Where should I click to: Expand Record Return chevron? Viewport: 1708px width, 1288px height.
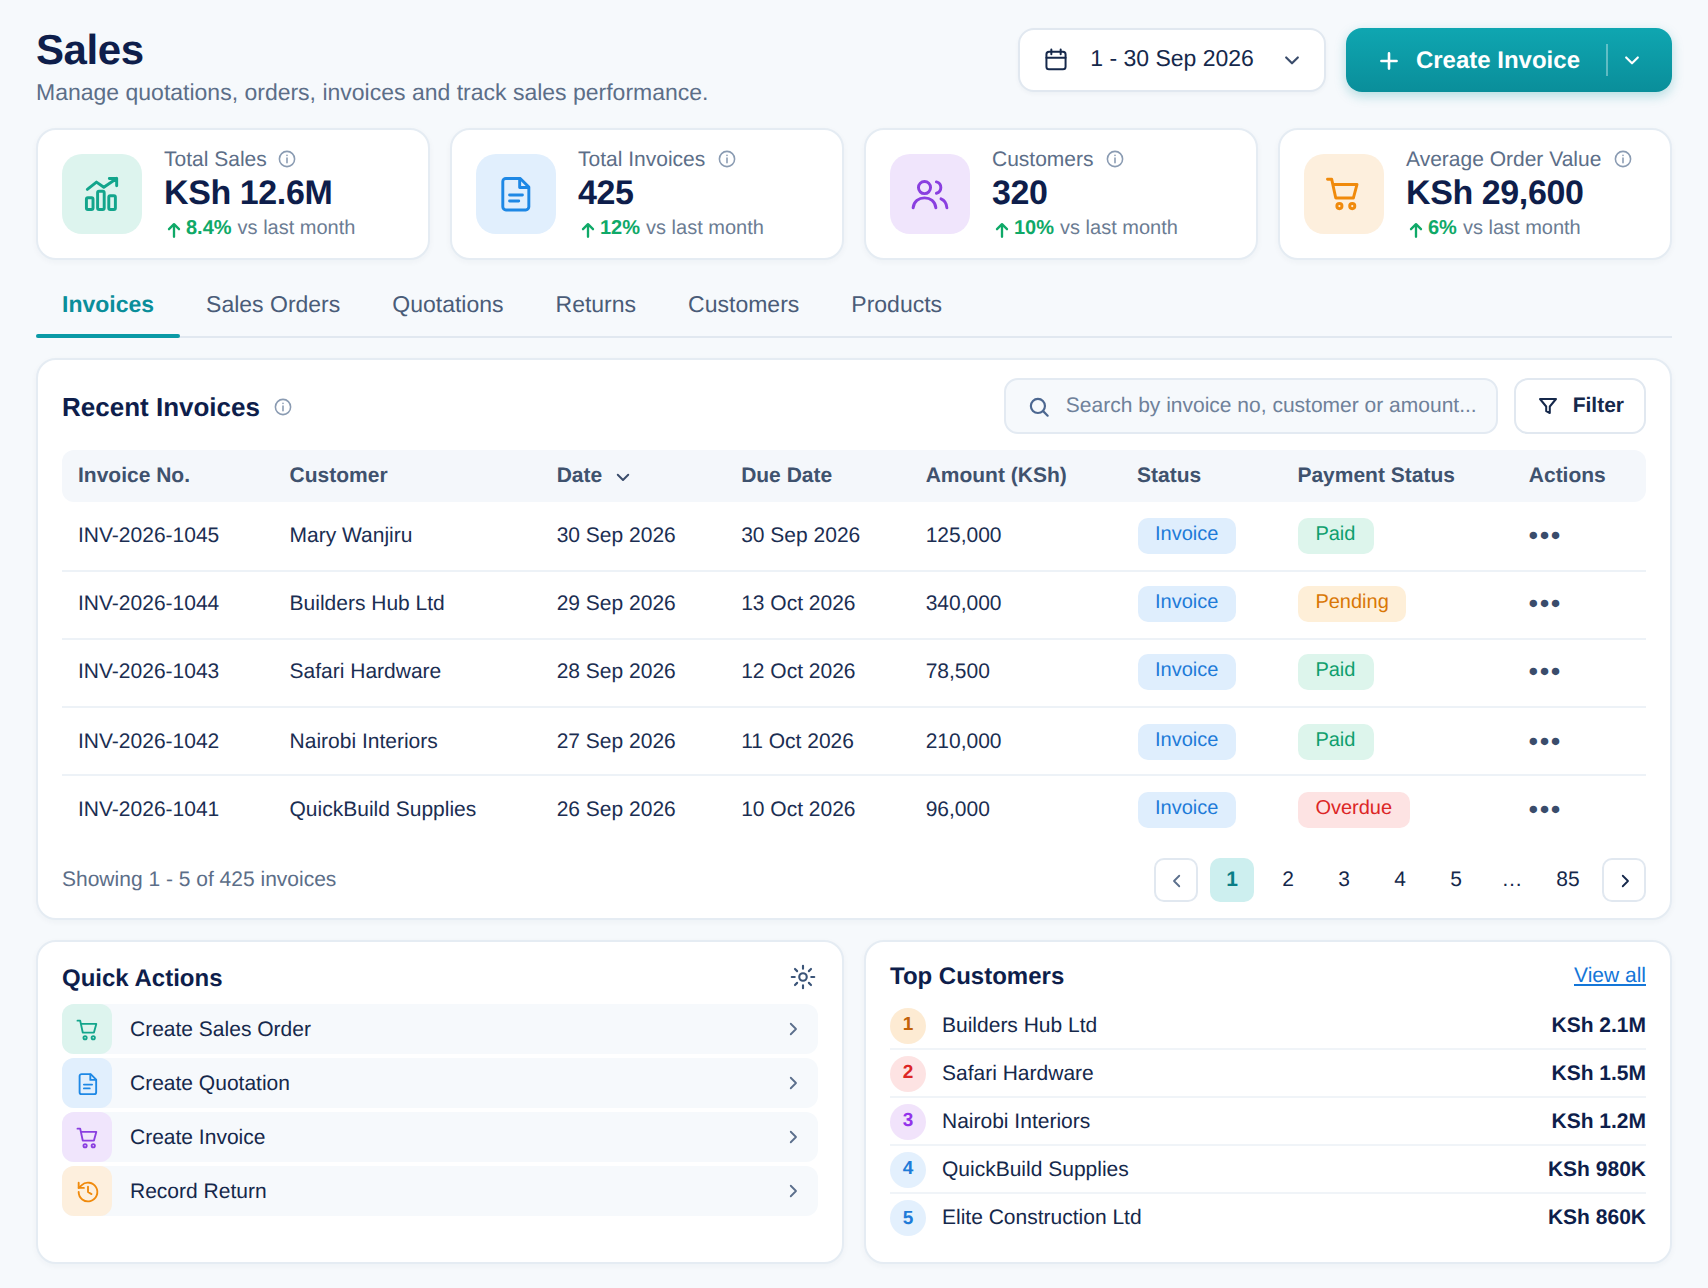(793, 1191)
